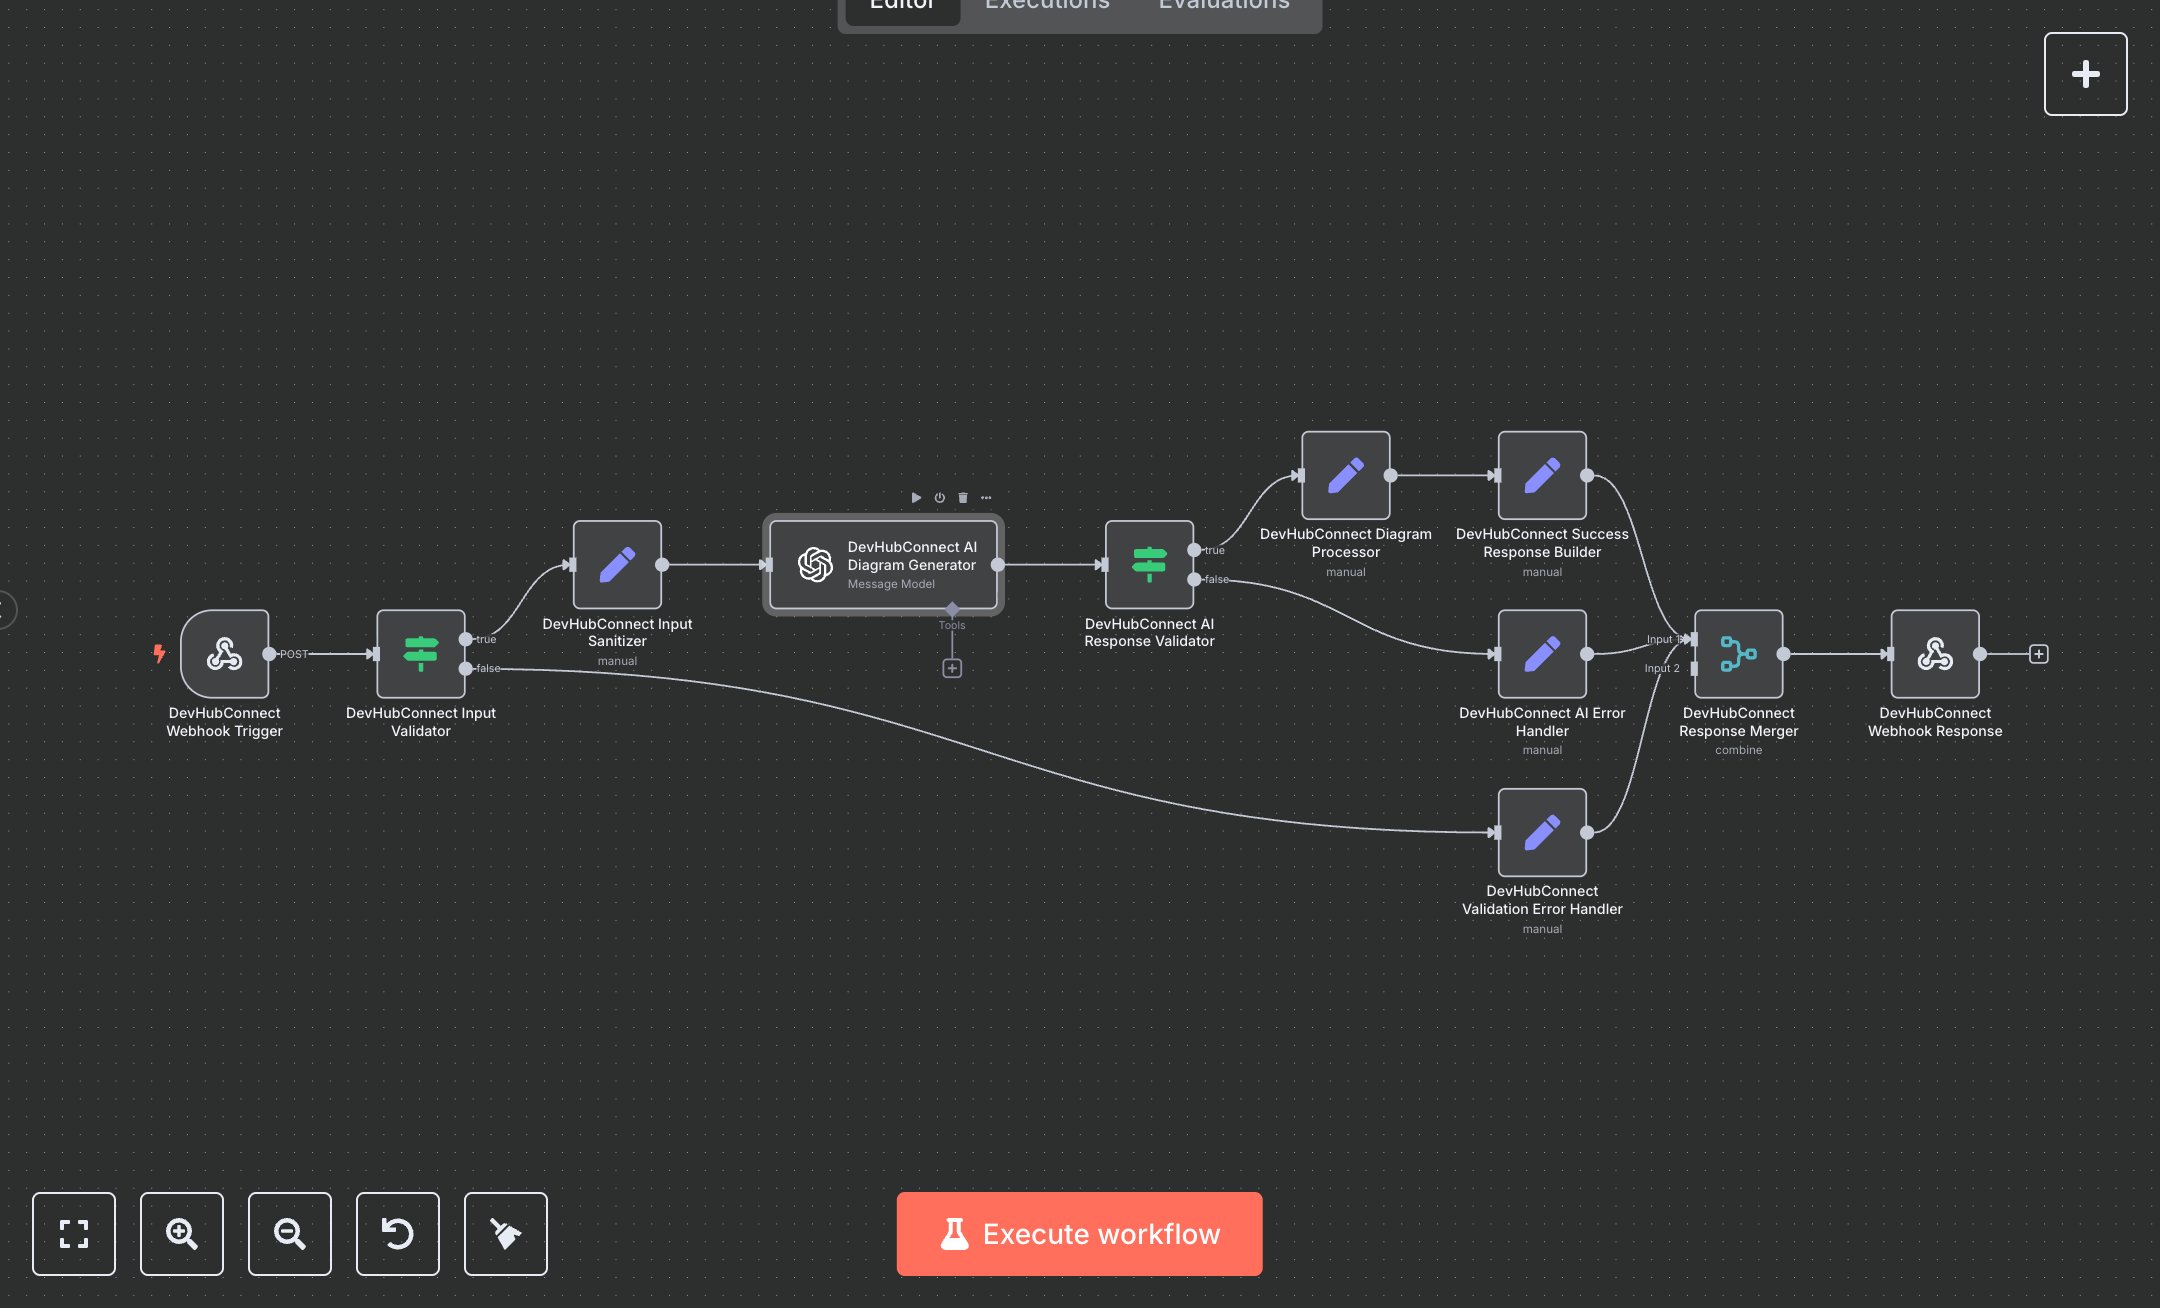Open the DevHubConnect Input Validator node
Image resolution: width=2160 pixels, height=1308 pixels.
[420, 655]
